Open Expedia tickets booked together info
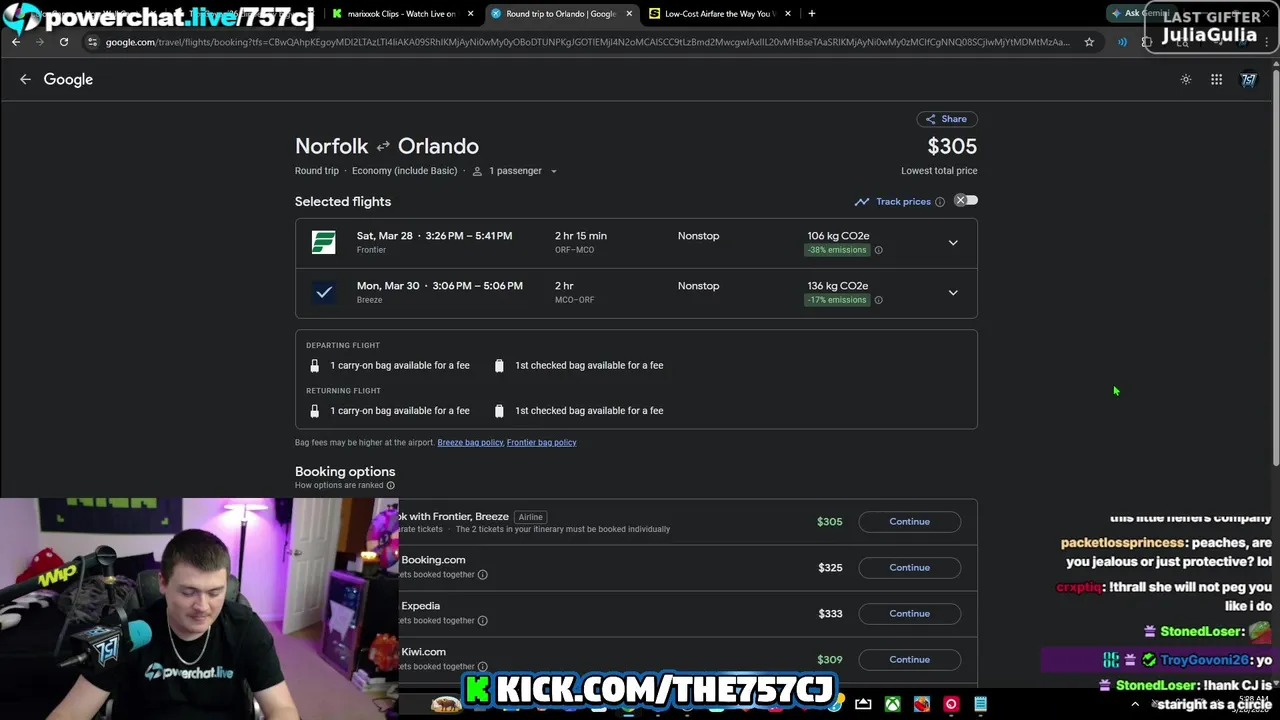 482,620
